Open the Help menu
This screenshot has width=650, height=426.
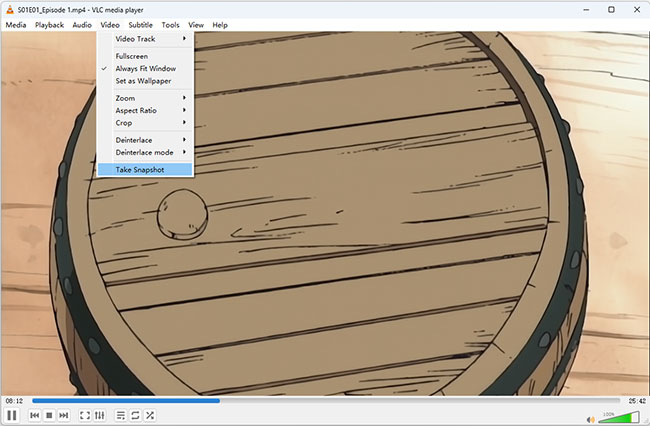220,25
